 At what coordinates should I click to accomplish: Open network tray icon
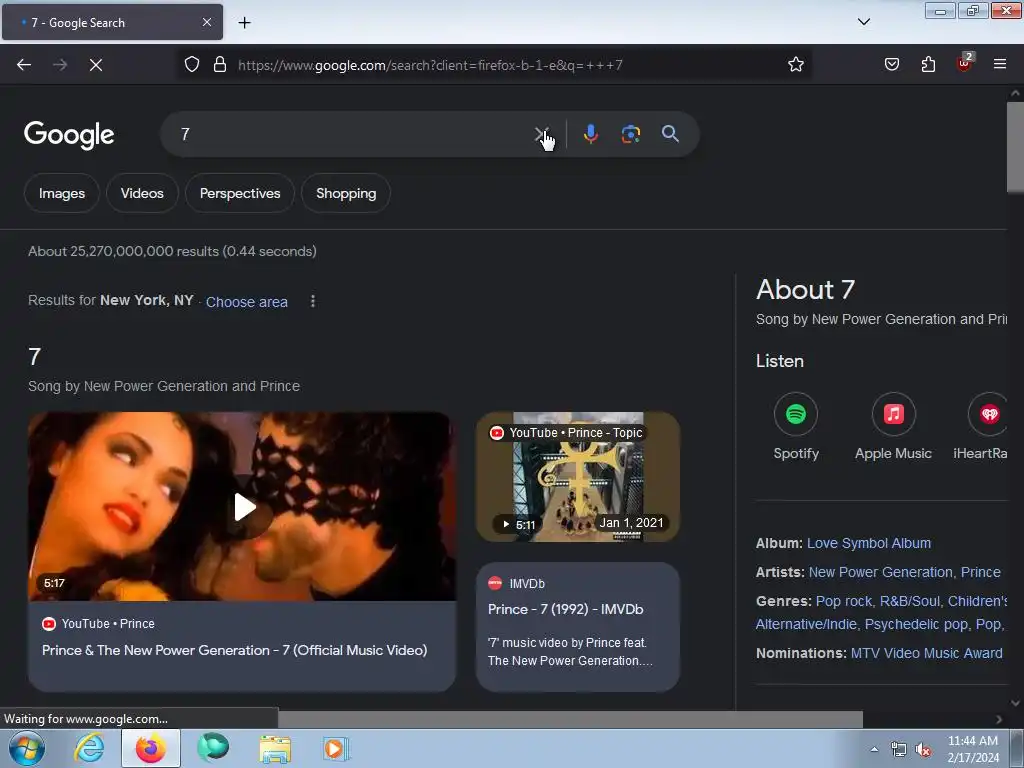pos(899,750)
